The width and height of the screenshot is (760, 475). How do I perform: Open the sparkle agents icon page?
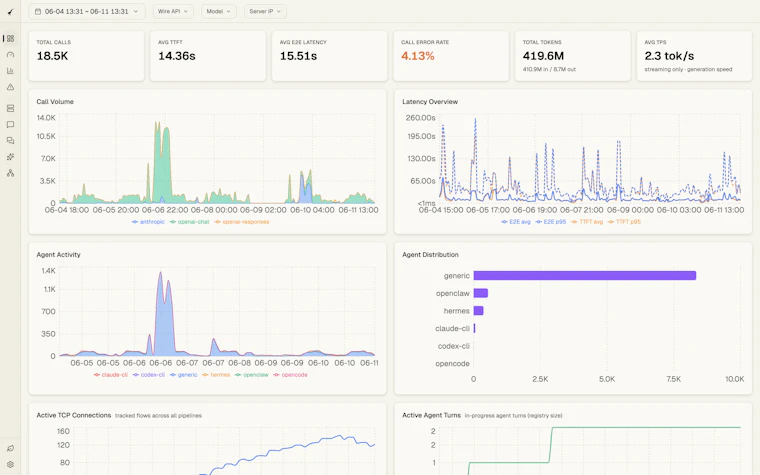click(10, 157)
